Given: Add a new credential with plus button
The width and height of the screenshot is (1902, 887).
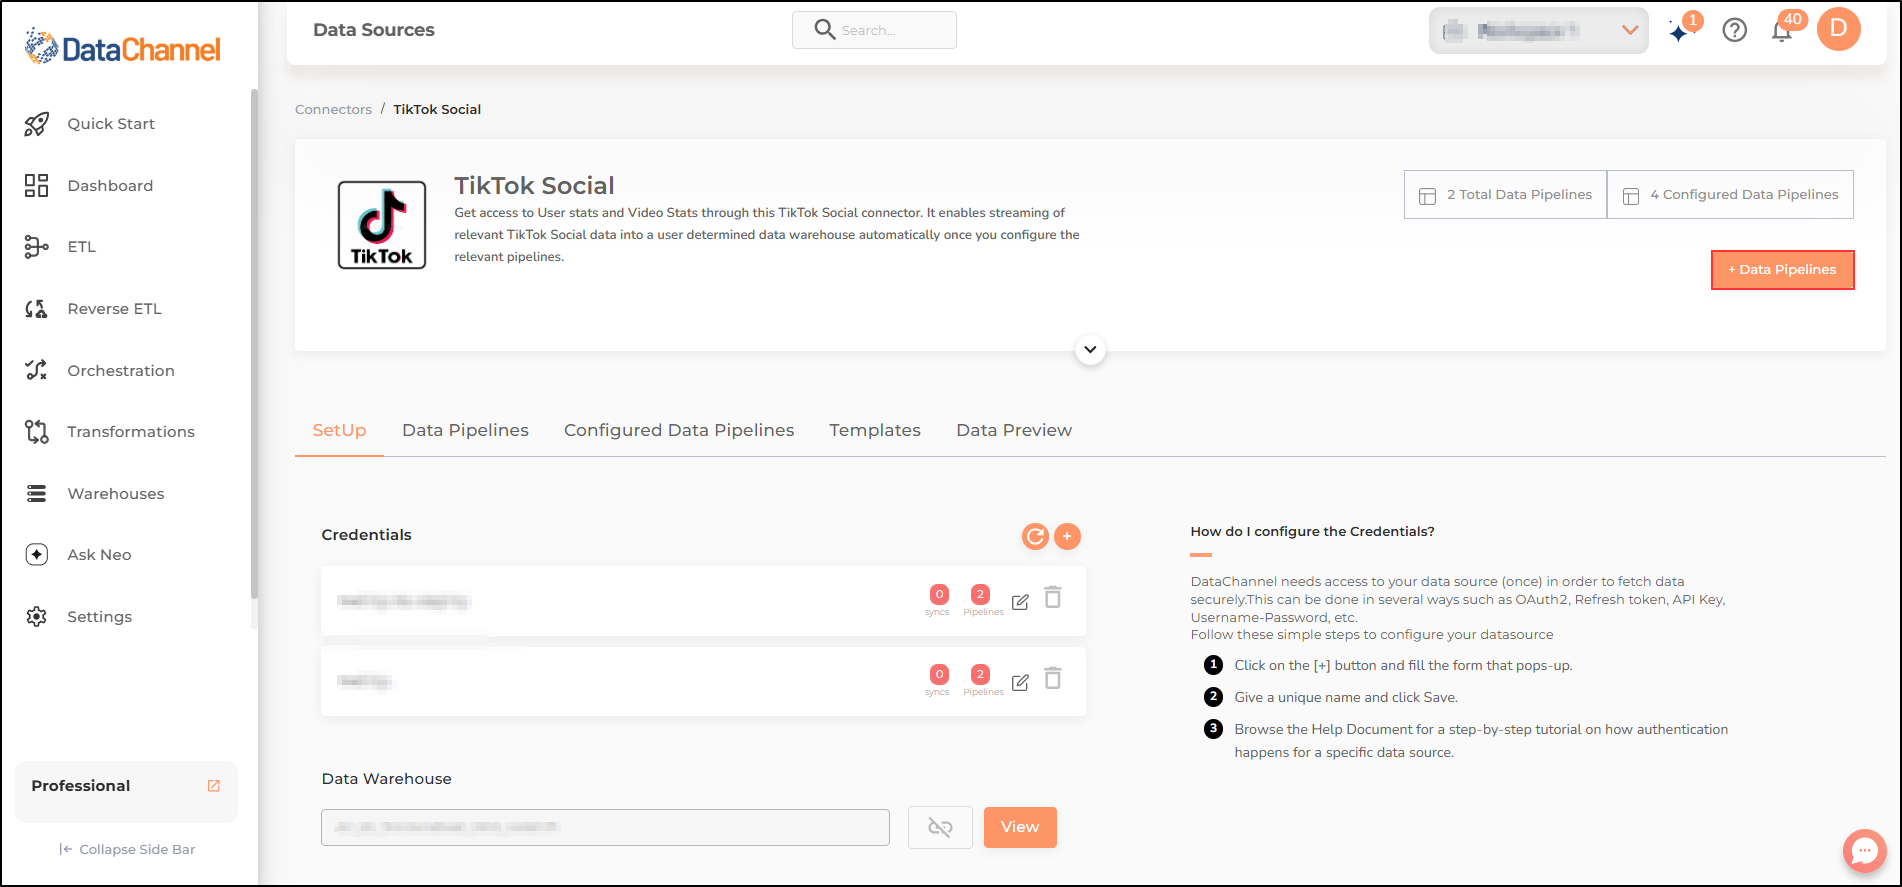Looking at the screenshot, I should click(1068, 537).
